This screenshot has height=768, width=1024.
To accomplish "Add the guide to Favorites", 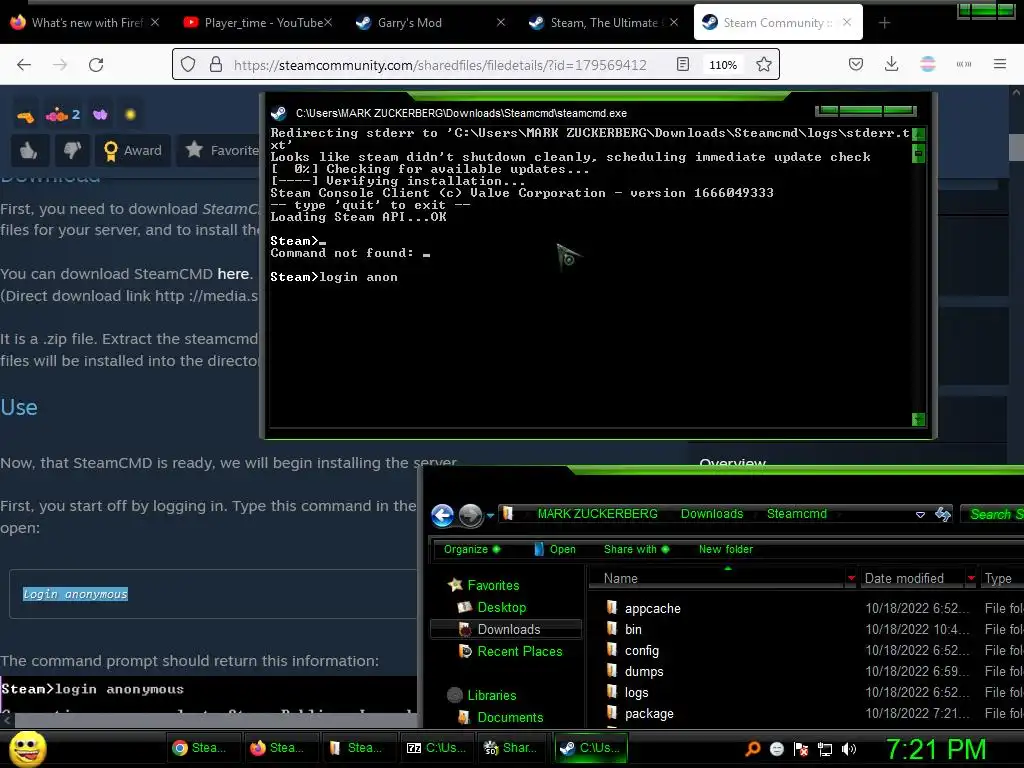I will point(221,151).
